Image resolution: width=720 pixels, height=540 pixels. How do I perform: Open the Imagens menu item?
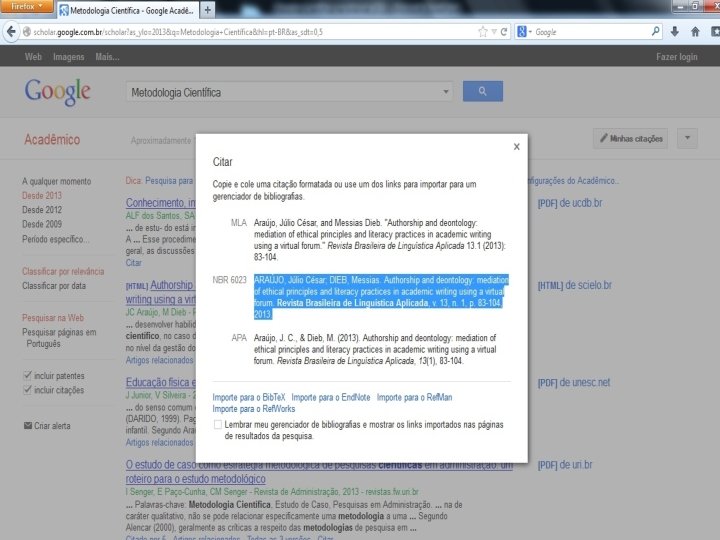[x=68, y=57]
